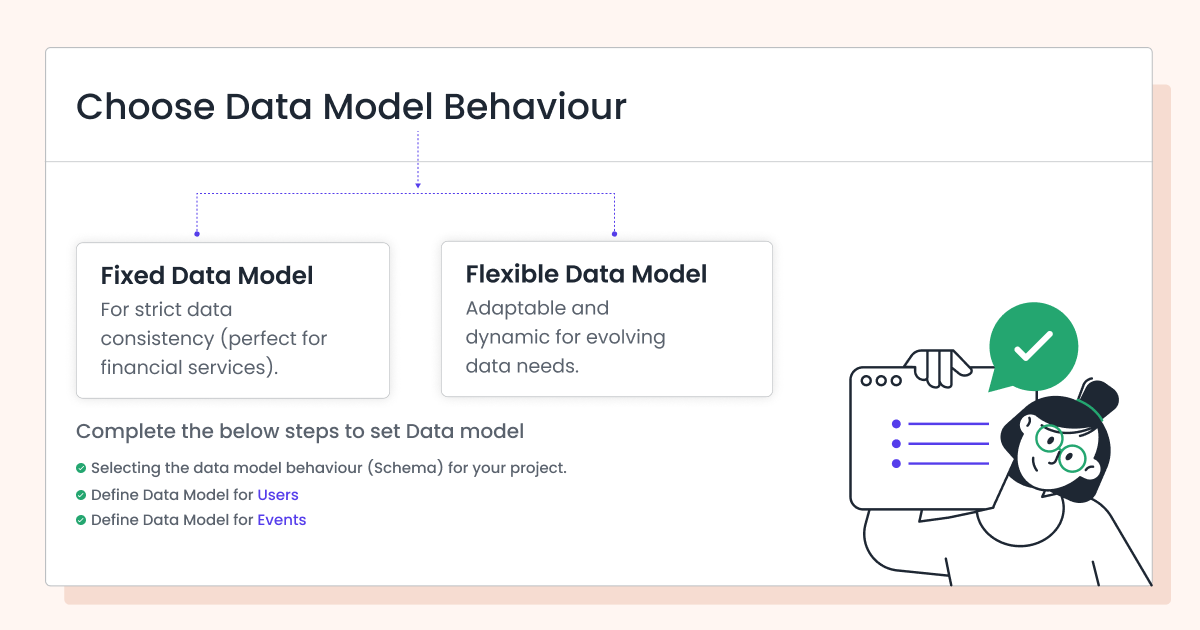Click the white checkmark in green speech bubble

(1033, 347)
